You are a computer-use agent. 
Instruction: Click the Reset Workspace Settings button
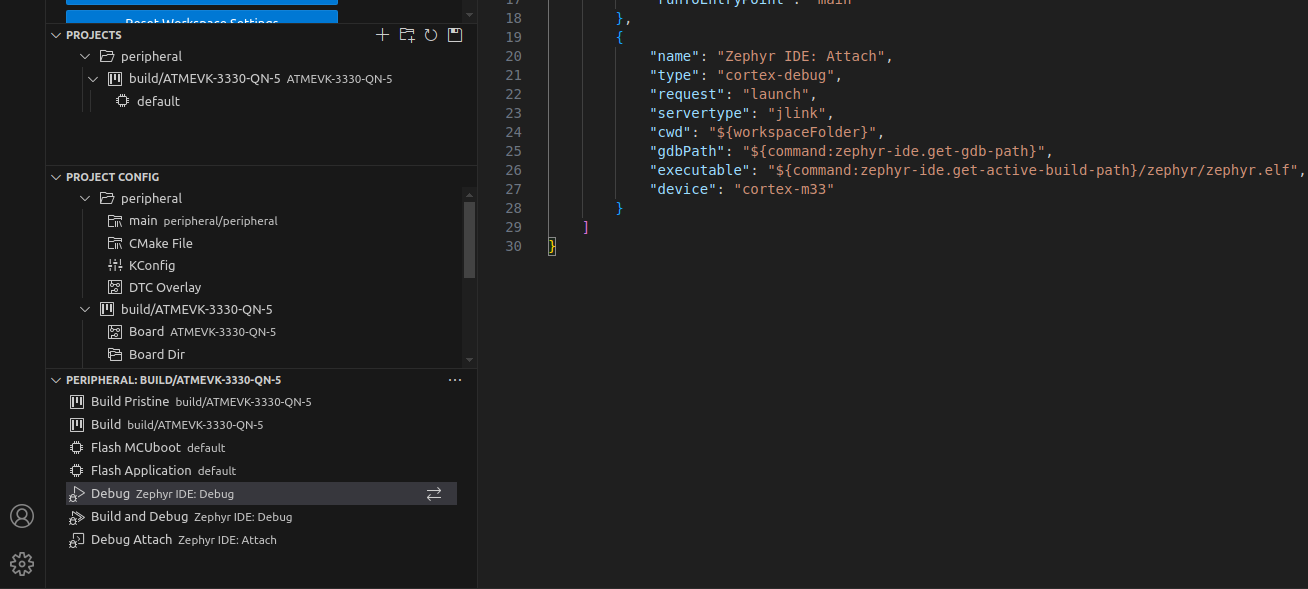(202, 16)
